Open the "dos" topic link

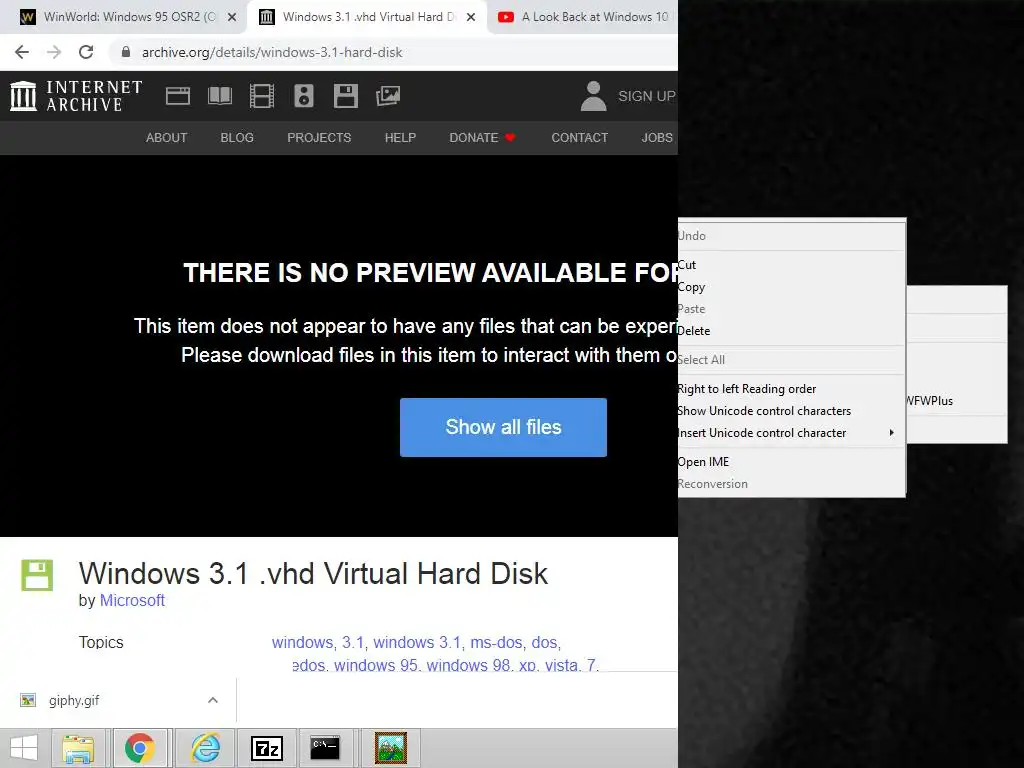(544, 642)
